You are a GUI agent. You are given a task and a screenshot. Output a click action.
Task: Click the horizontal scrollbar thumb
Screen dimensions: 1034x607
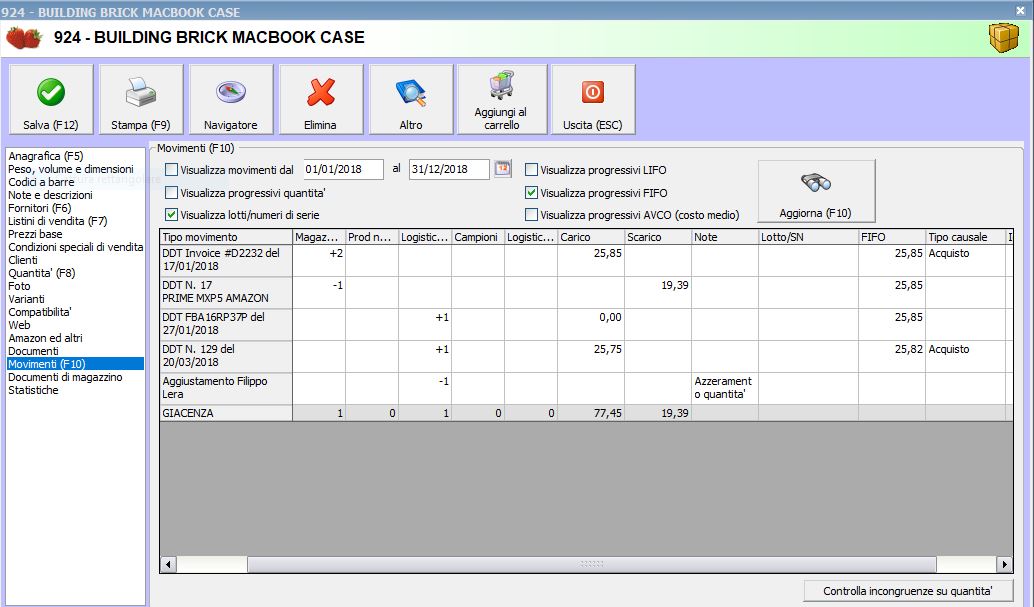(592, 564)
